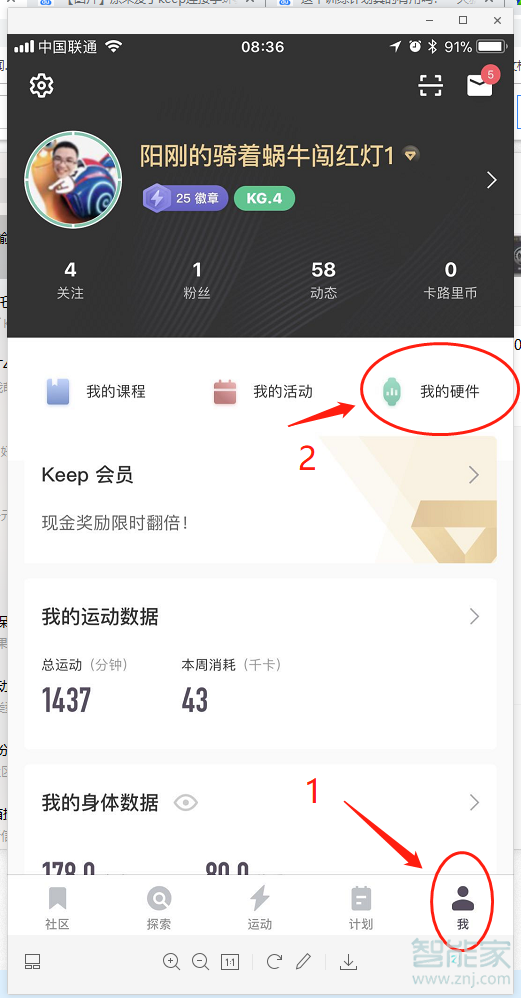Tap the 25 徽章 badge
This screenshot has height=998, width=521.
[185, 198]
